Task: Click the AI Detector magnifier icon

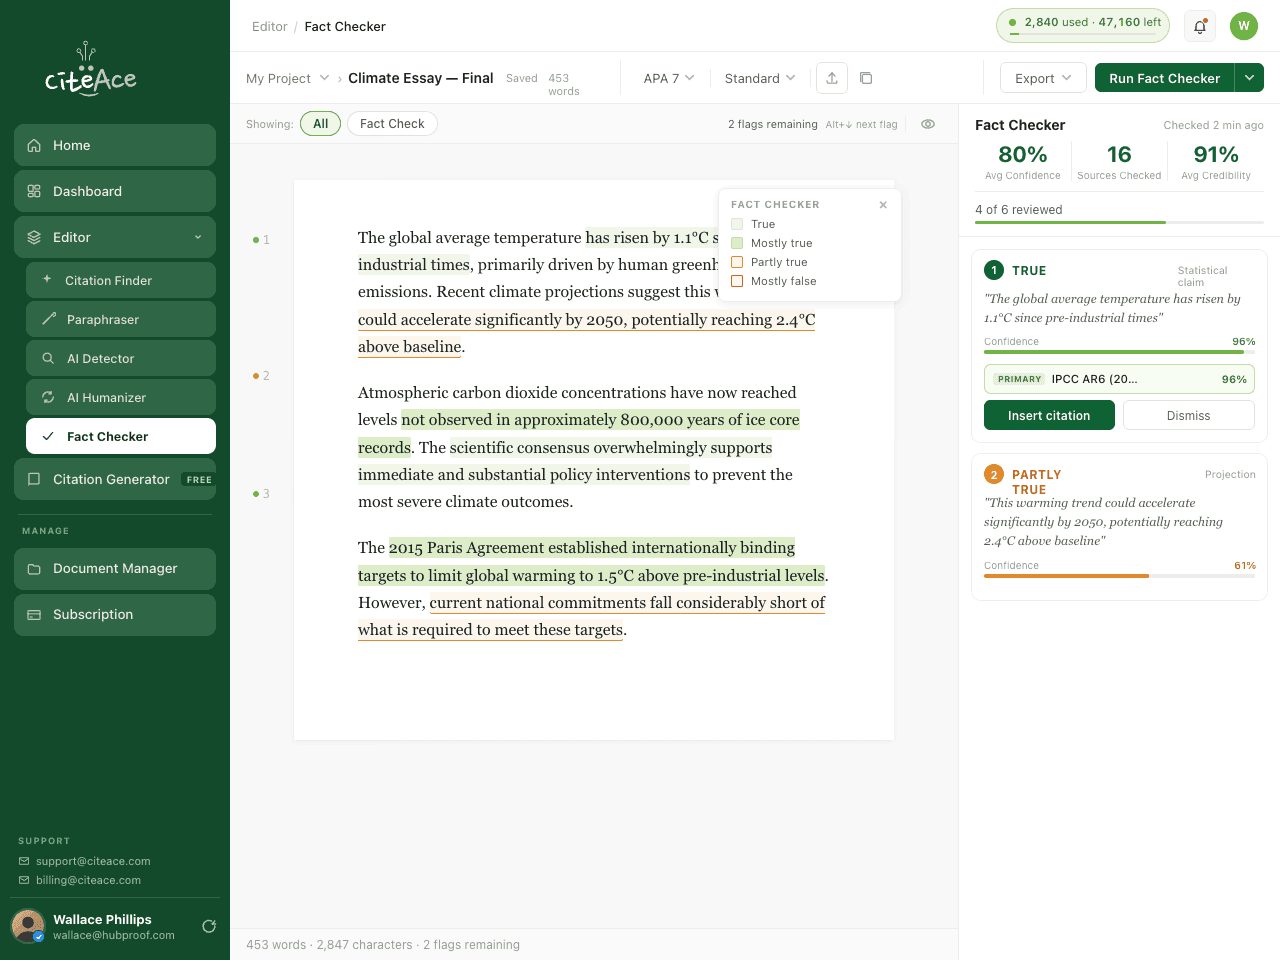Action: click(48, 358)
